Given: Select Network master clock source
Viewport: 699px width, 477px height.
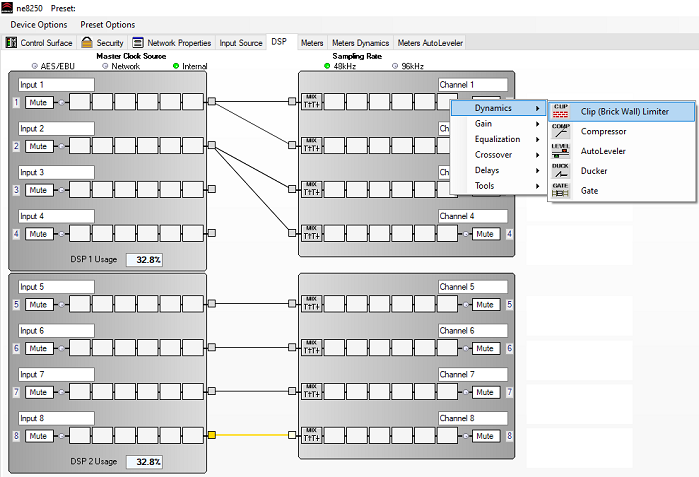Looking at the screenshot, I should [x=105, y=66].
